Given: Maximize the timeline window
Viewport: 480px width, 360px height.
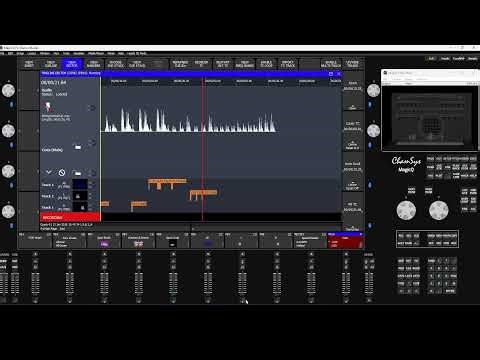Looking at the screenshot, I should point(331,74).
